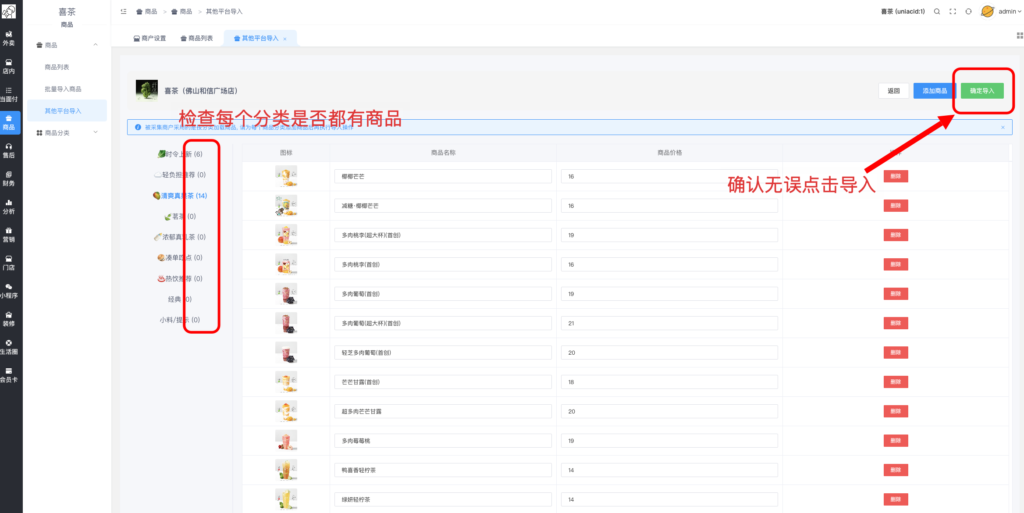Open the 售后 sidebar section
The width and height of the screenshot is (1024, 513).
tap(8, 150)
